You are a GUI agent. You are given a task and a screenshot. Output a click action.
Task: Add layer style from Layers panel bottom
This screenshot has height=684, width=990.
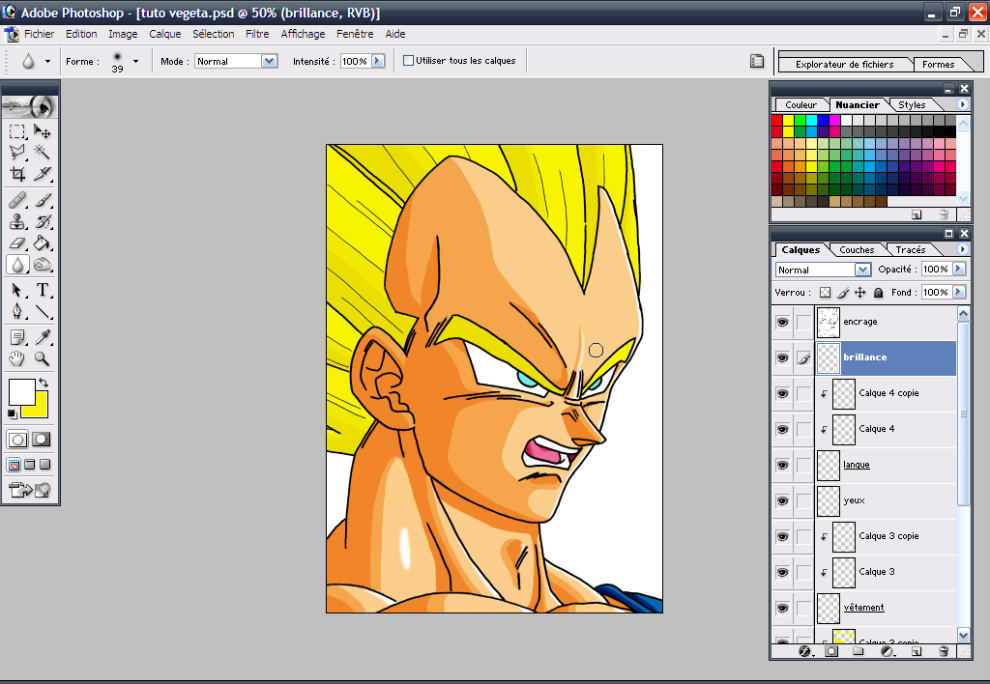[x=804, y=651]
